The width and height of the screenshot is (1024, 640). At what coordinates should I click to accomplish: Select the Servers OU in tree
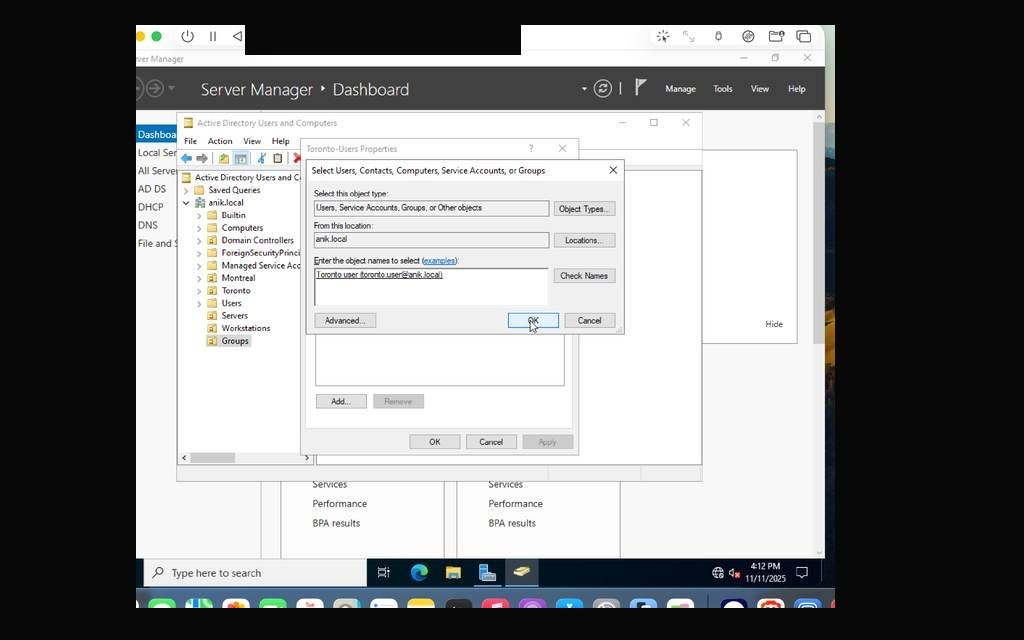[x=234, y=316]
